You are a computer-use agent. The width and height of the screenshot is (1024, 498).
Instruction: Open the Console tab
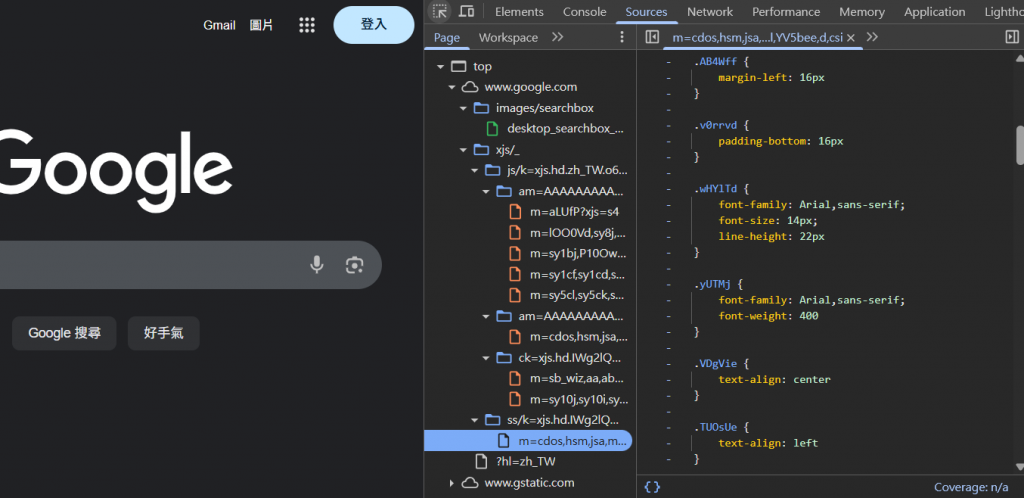[x=584, y=12]
